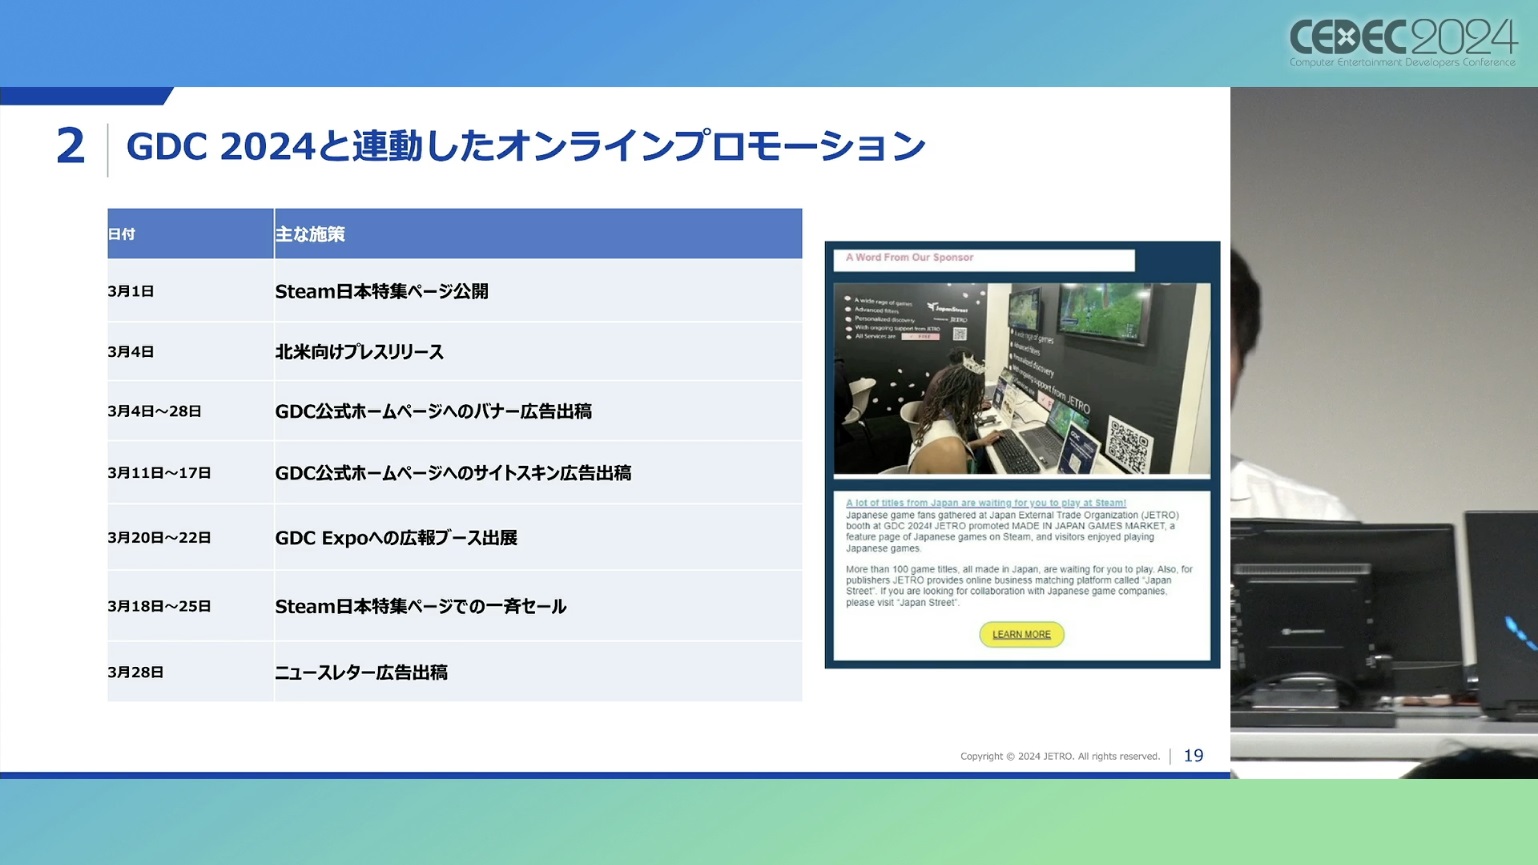
Task: Click the large QR code in the booth photo
Action: [1128, 444]
